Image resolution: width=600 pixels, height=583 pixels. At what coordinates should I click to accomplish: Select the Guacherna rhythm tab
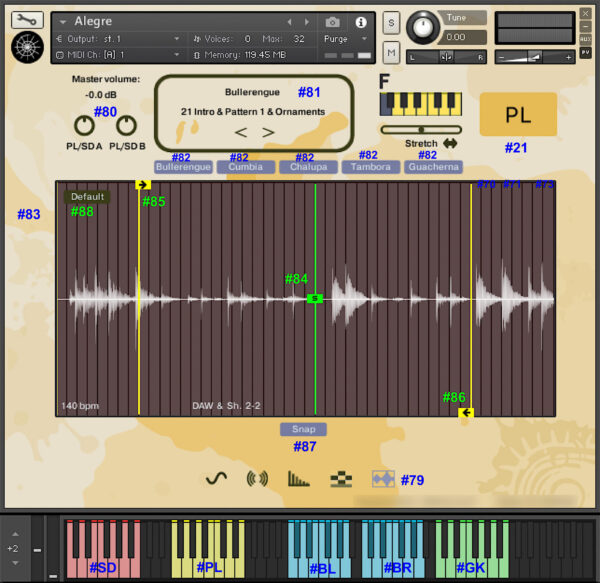[434, 167]
